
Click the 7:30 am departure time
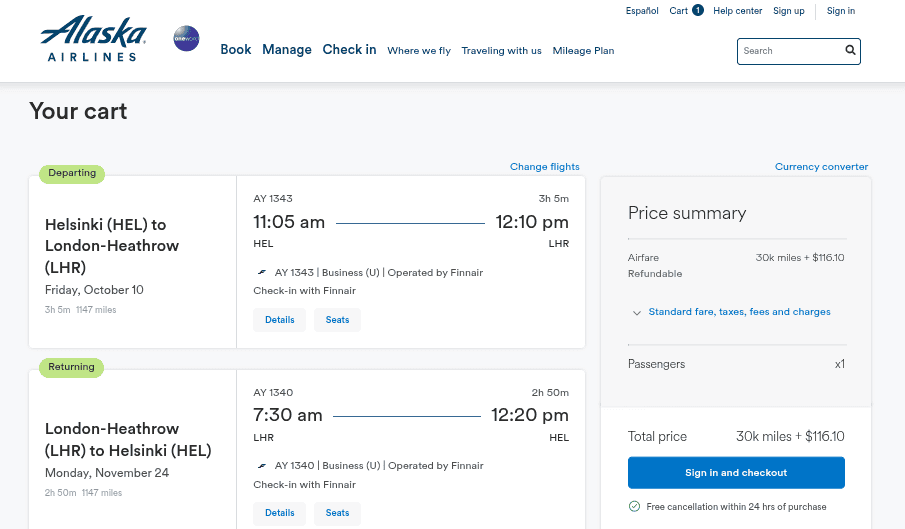287,415
